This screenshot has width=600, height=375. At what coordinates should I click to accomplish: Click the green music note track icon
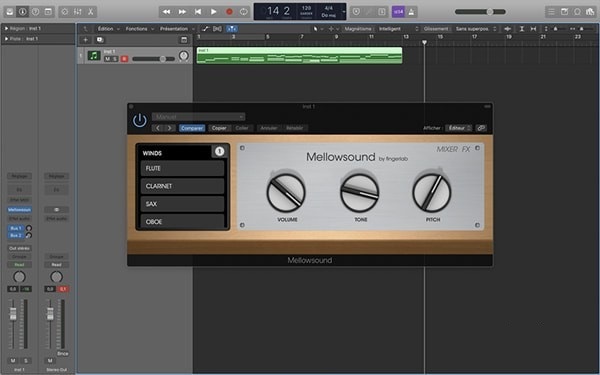(94, 56)
